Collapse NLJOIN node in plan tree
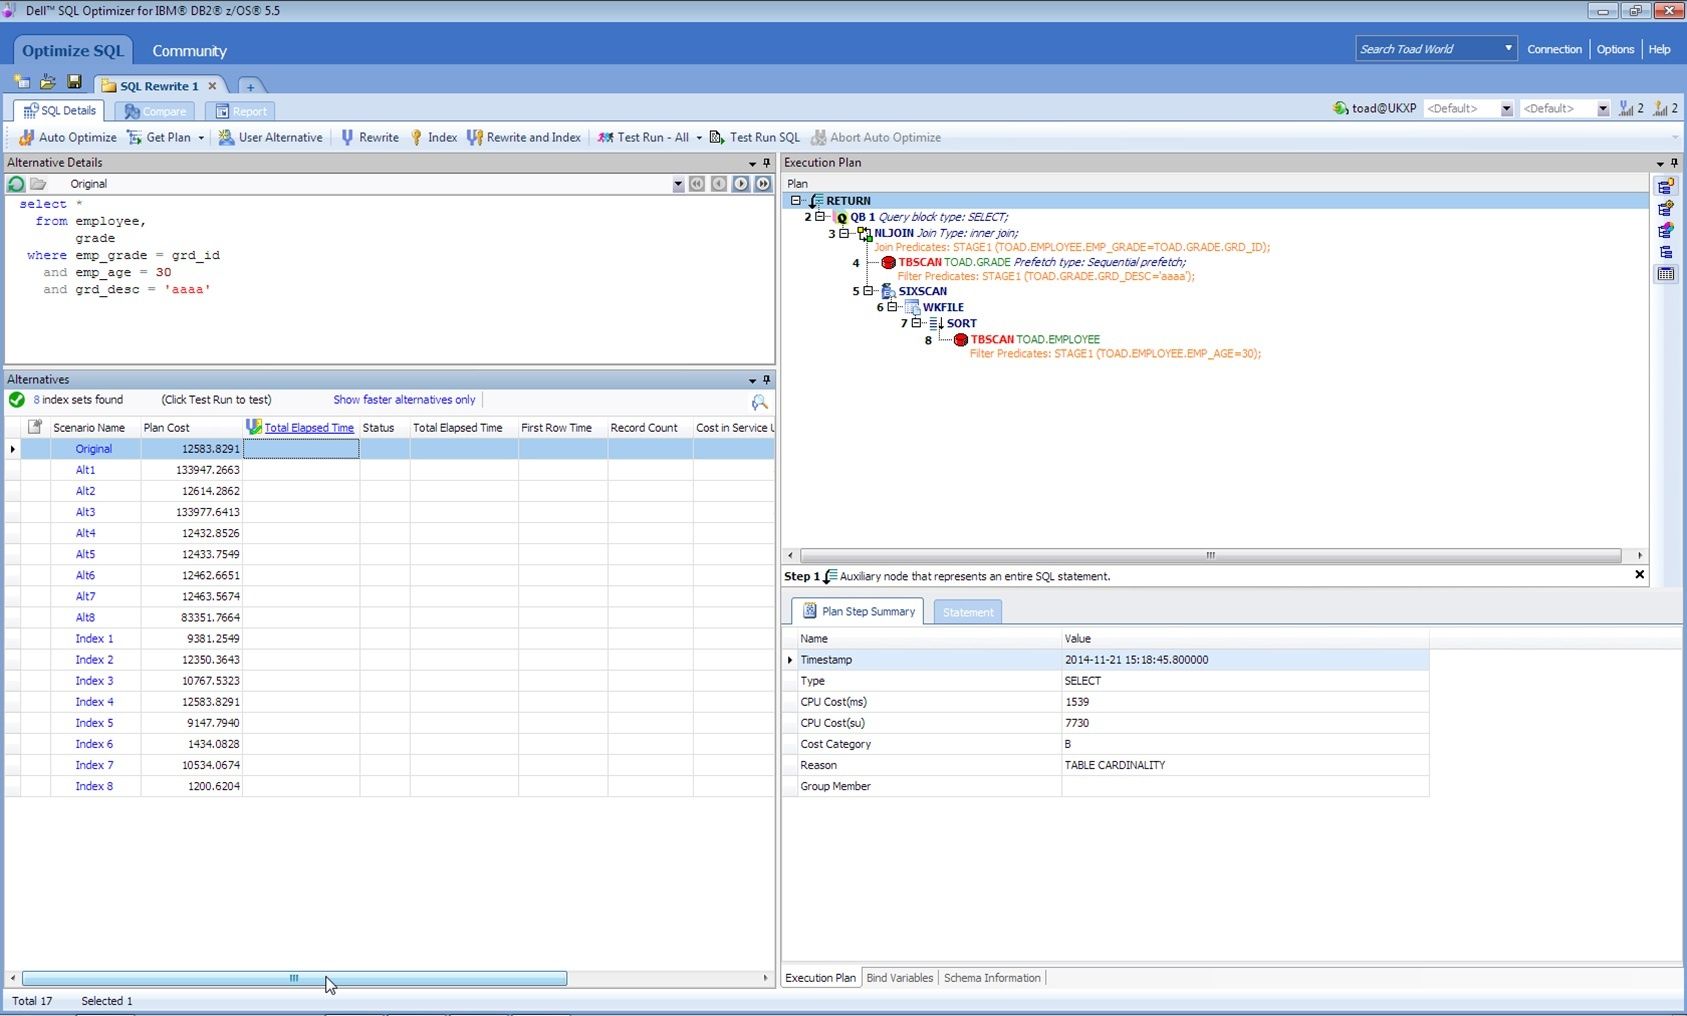 pyautogui.click(x=844, y=233)
